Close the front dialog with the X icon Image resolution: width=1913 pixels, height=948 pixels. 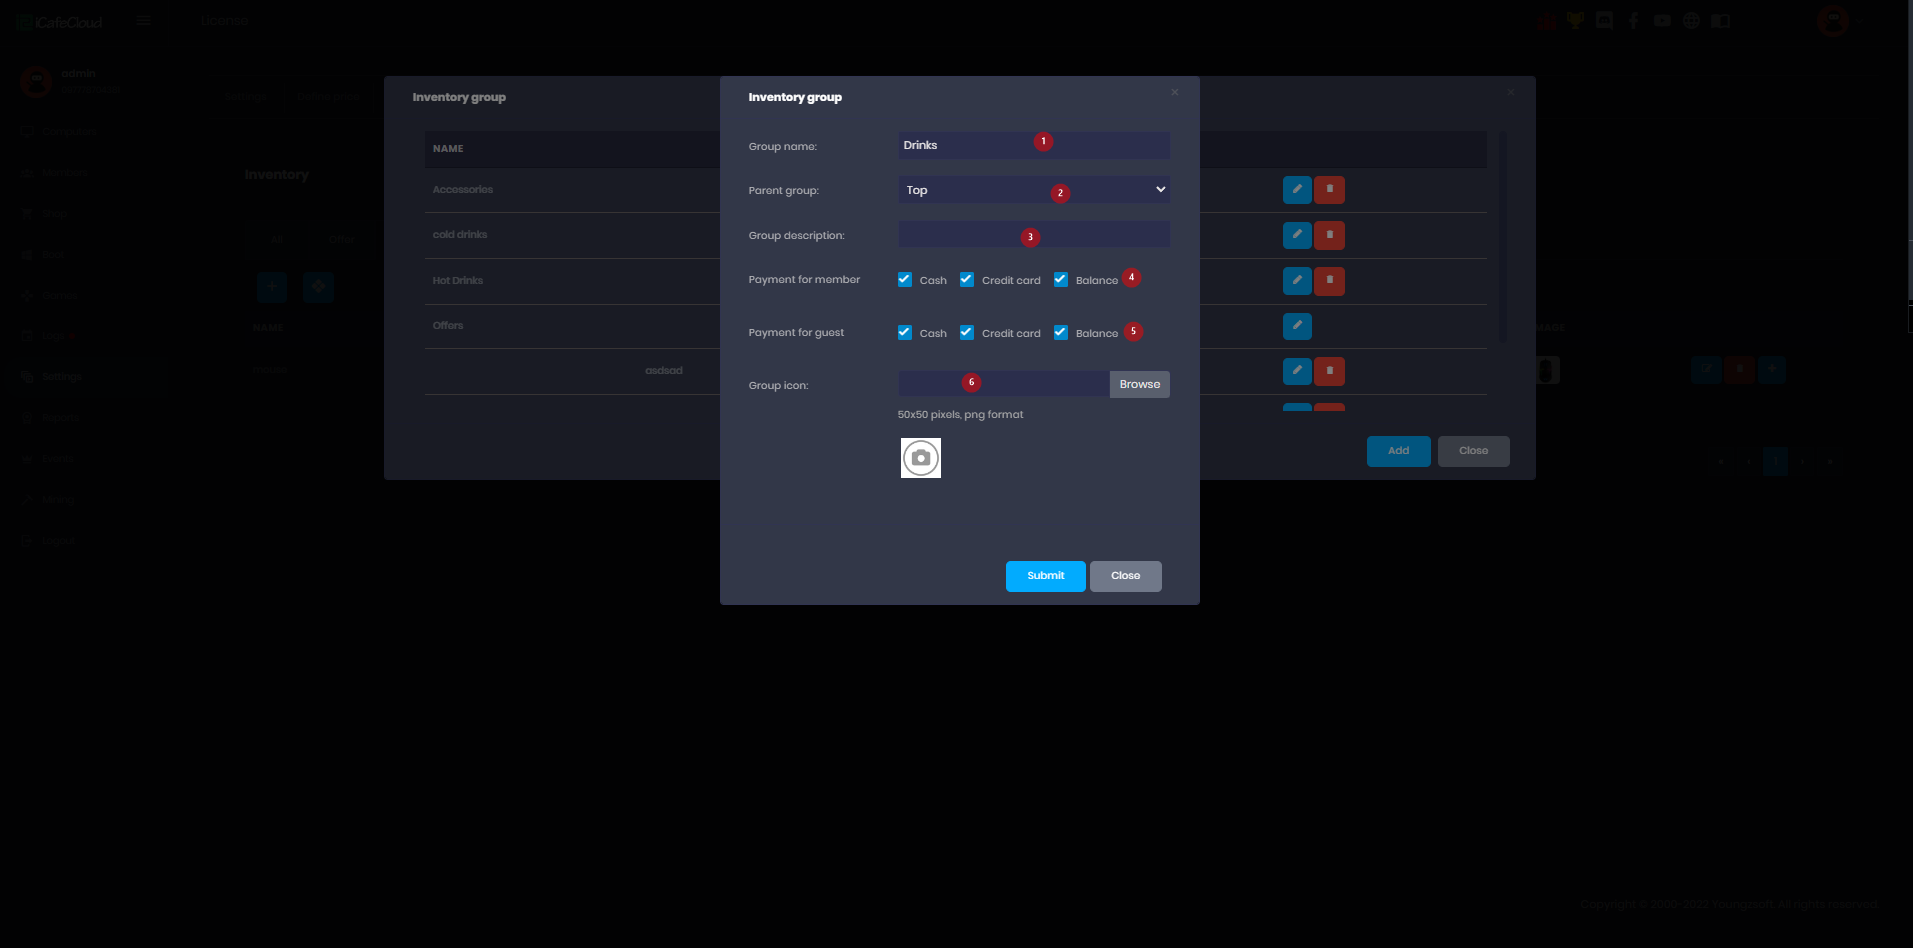tap(1174, 92)
